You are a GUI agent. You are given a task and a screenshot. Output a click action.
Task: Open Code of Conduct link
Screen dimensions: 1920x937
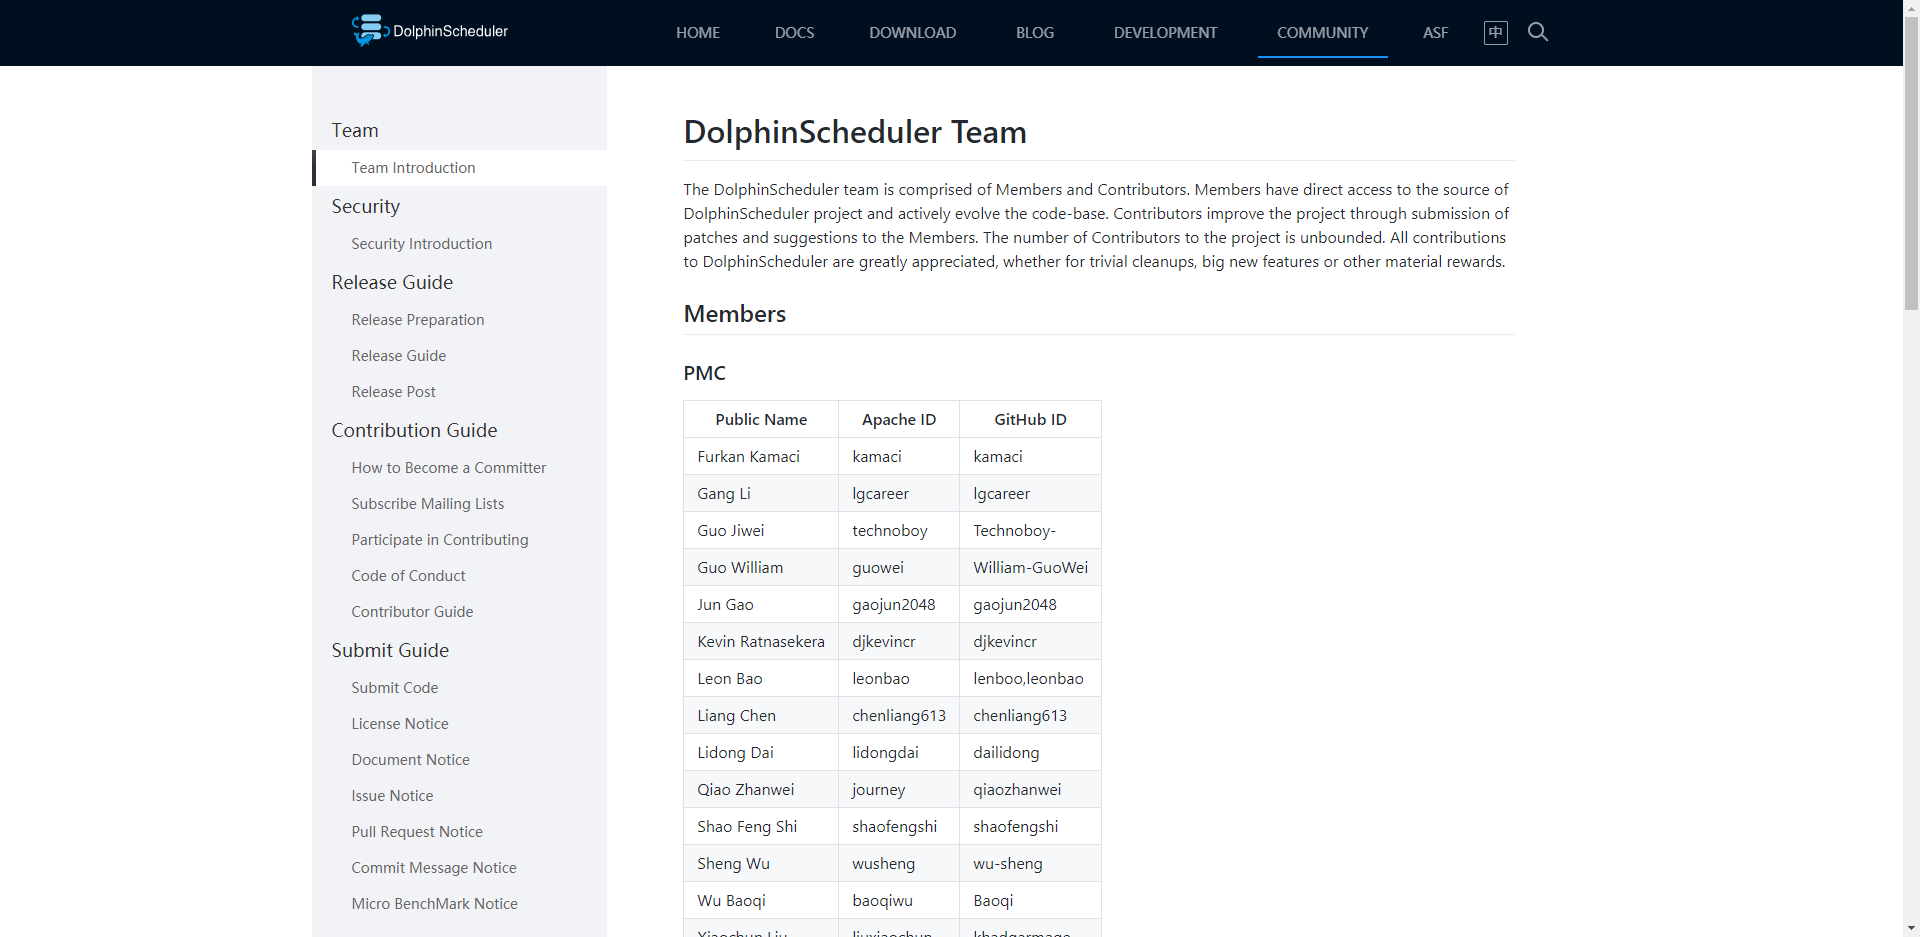click(408, 576)
